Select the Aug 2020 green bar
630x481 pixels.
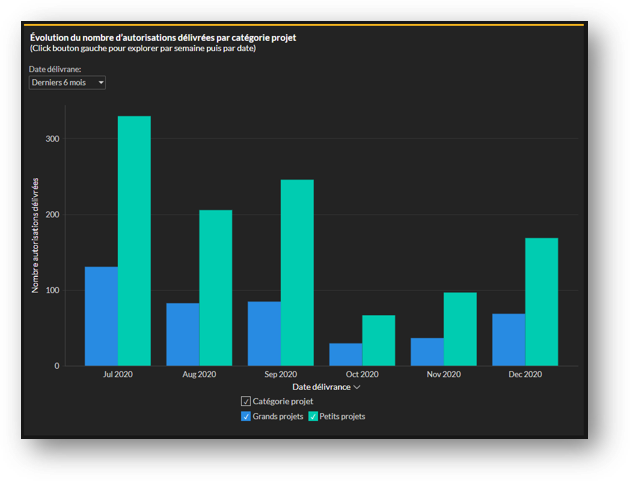[x=216, y=288]
